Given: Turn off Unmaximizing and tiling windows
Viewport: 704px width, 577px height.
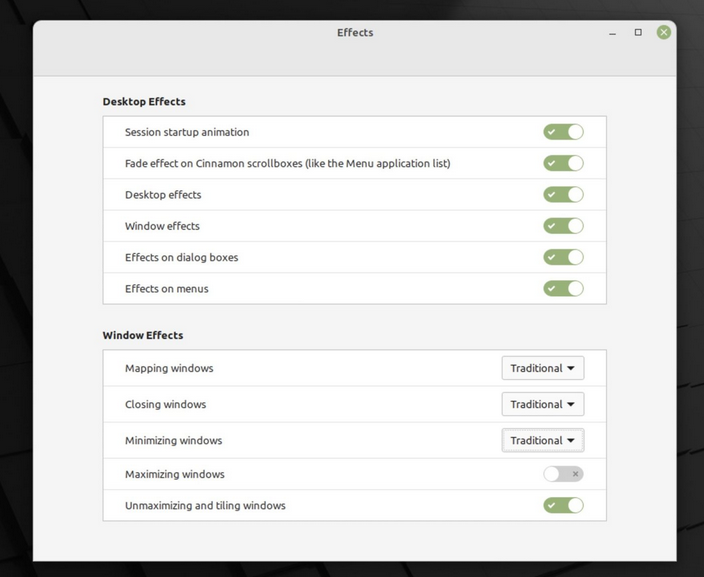Looking at the screenshot, I should pos(563,505).
